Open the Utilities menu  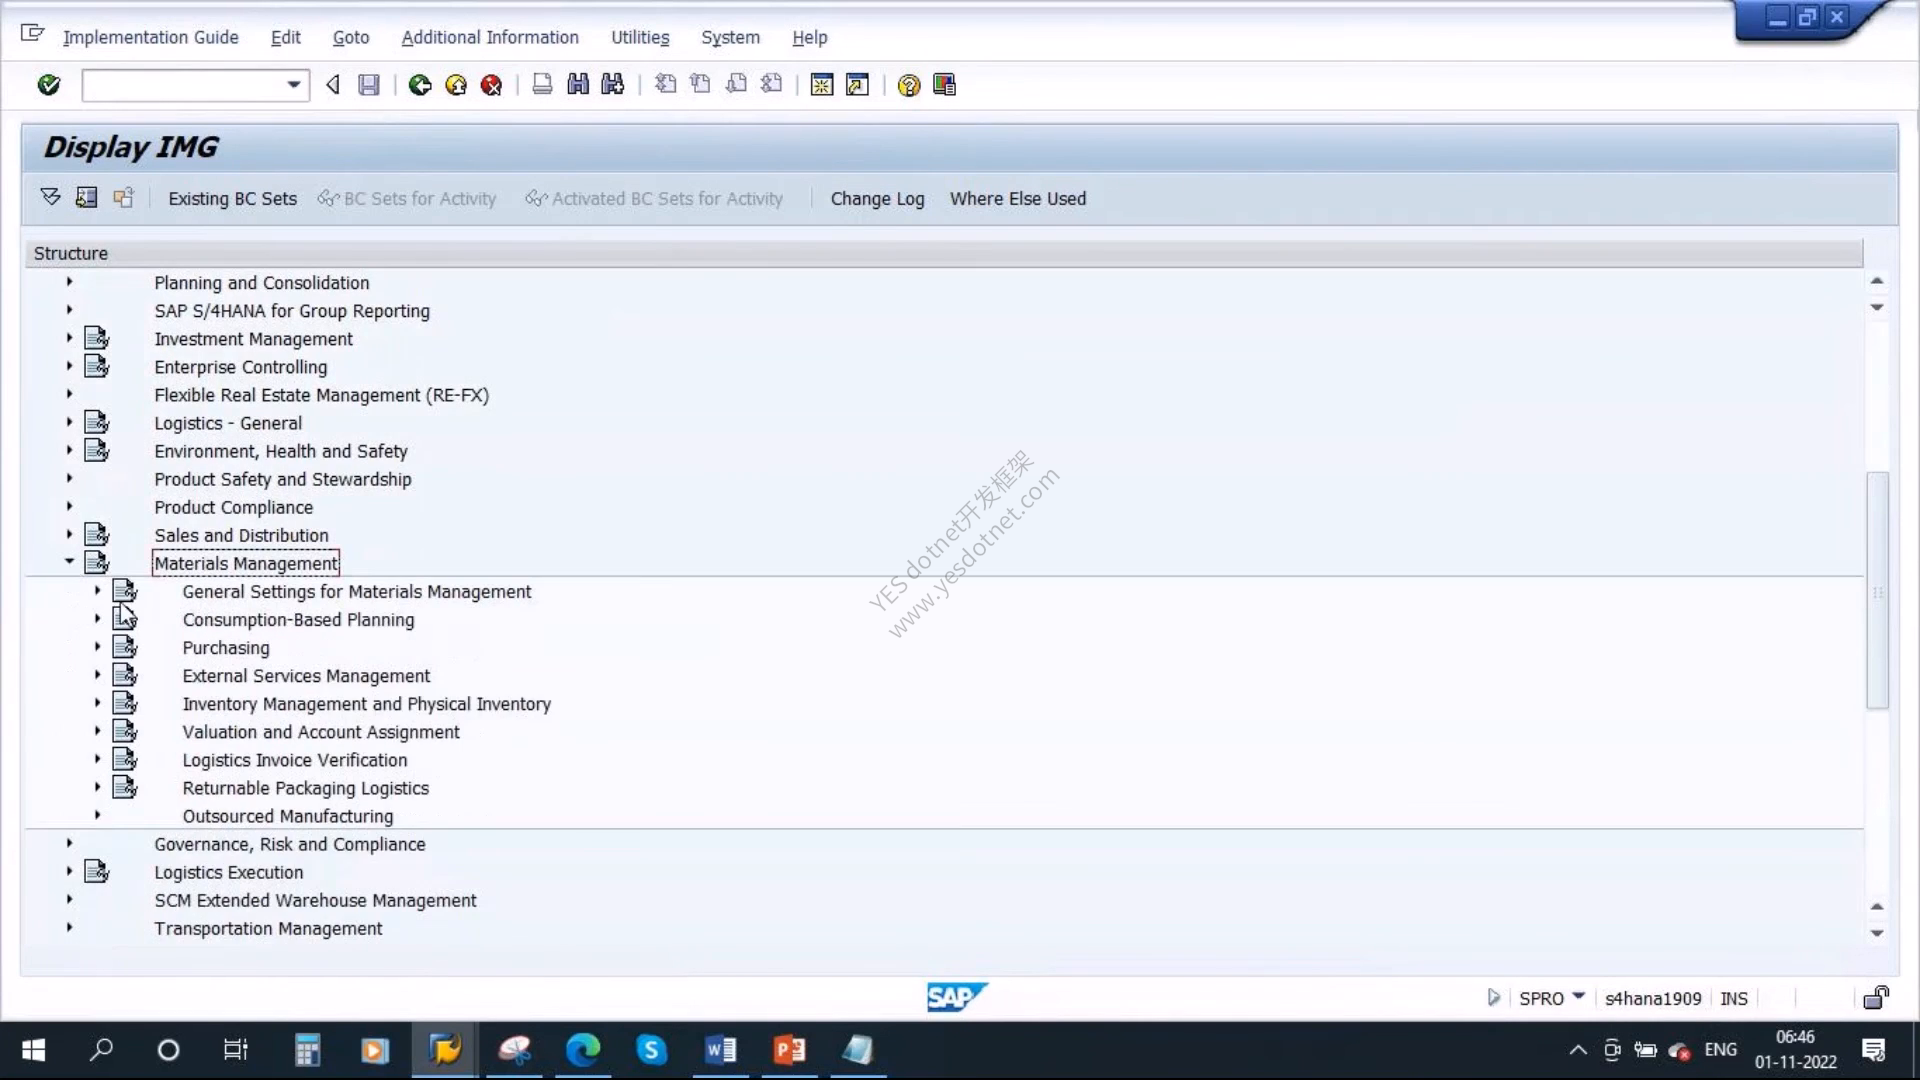(x=640, y=37)
